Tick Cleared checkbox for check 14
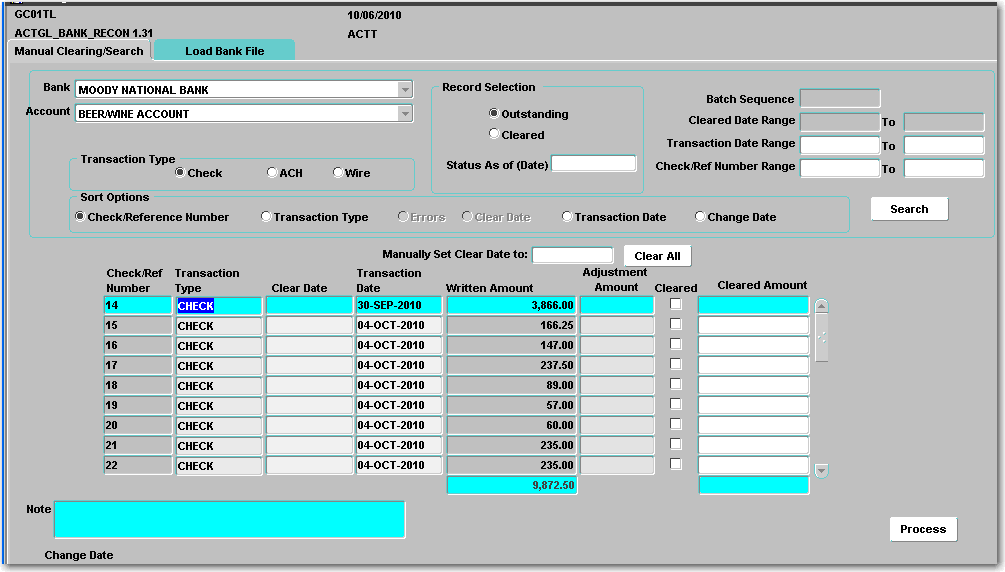1005x572 pixels. pyautogui.click(x=676, y=304)
